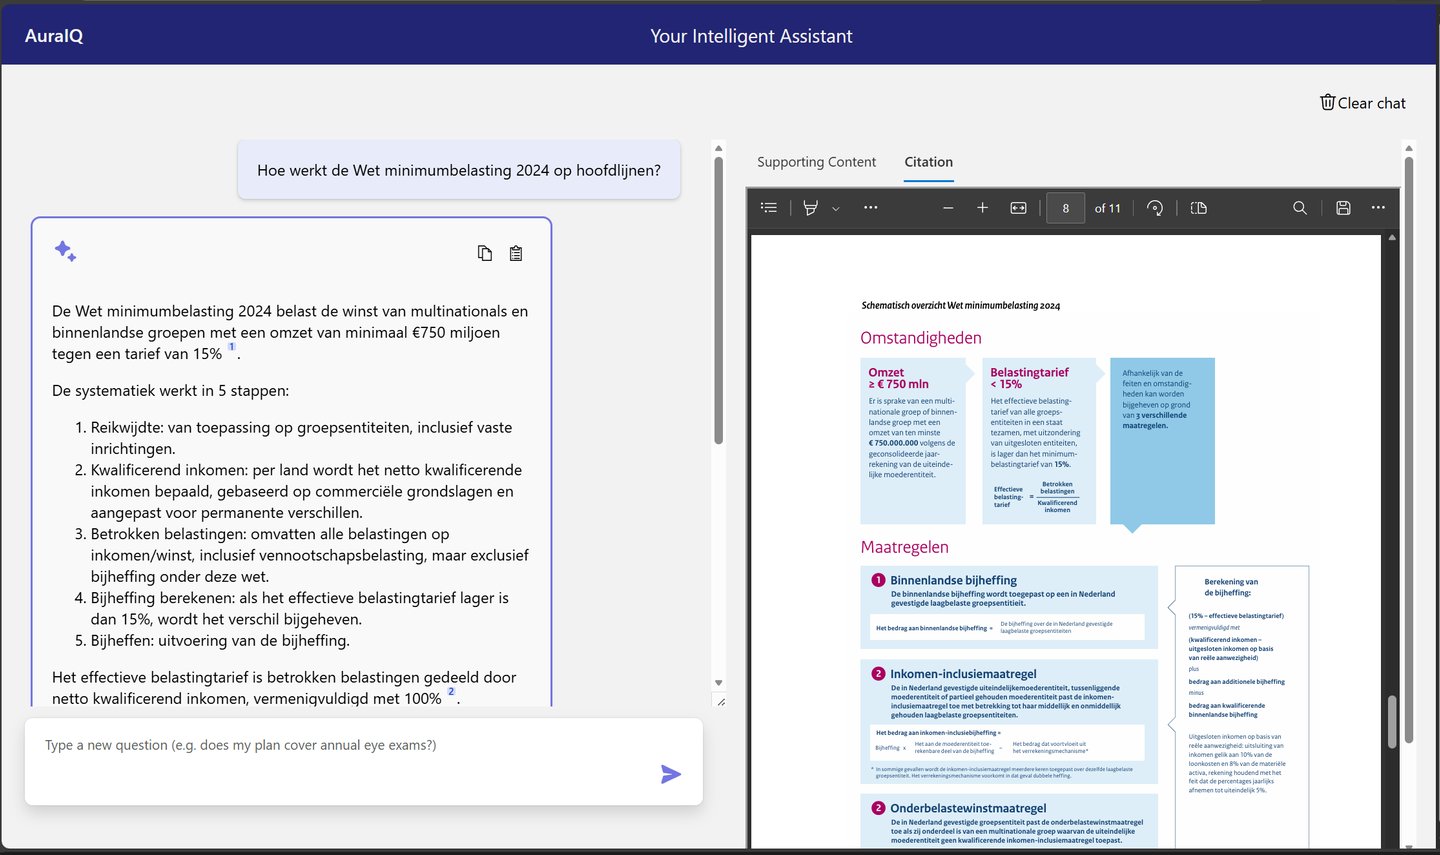Send the typed question
Viewport: 1440px width, 855px height.
coord(671,774)
